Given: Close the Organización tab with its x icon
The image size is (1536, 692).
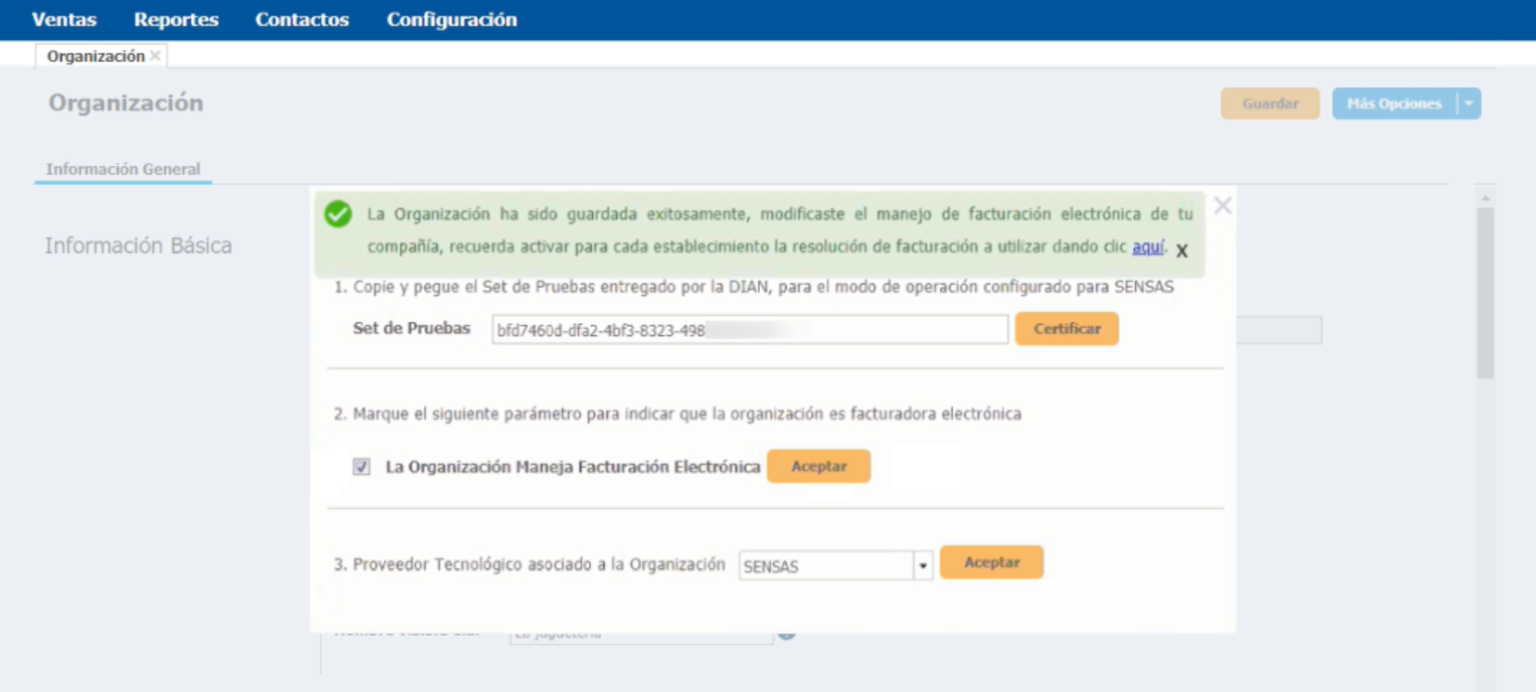Looking at the screenshot, I should (x=155, y=56).
